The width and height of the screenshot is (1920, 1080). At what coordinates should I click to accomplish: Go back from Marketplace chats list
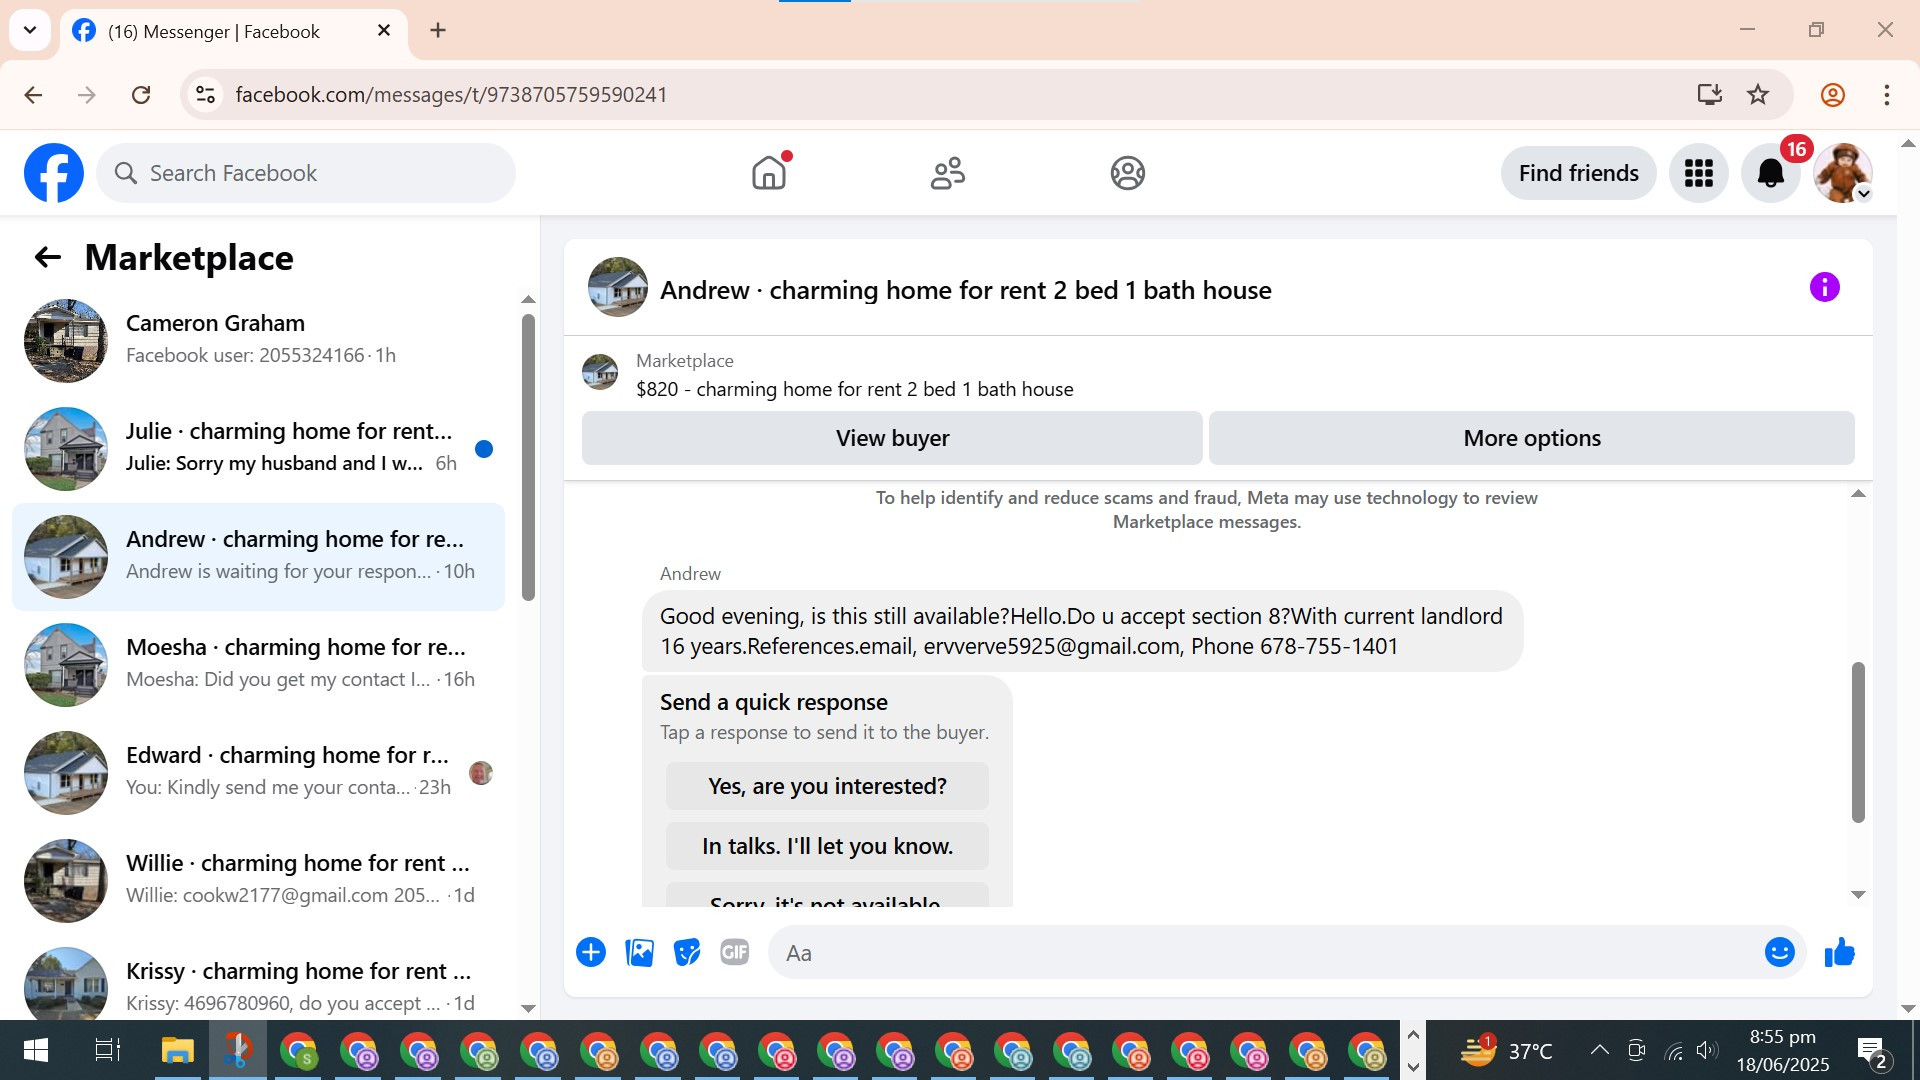[x=47, y=258]
